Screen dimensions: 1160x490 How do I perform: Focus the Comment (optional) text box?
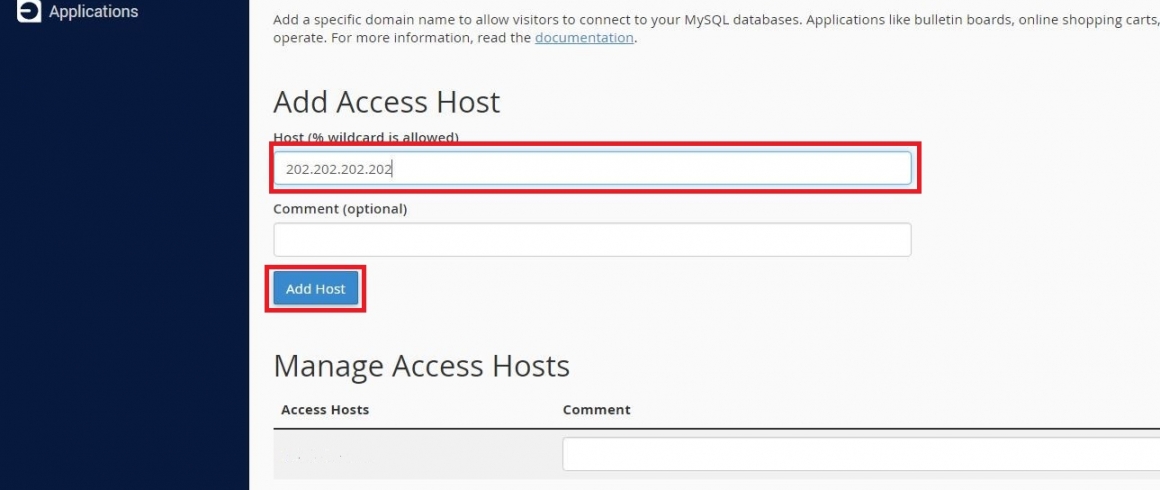click(x=592, y=240)
